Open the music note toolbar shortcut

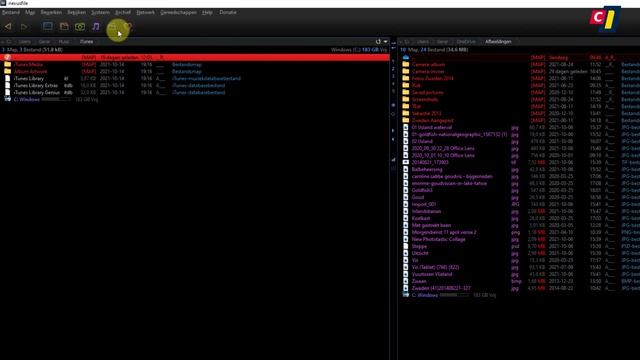96,27
